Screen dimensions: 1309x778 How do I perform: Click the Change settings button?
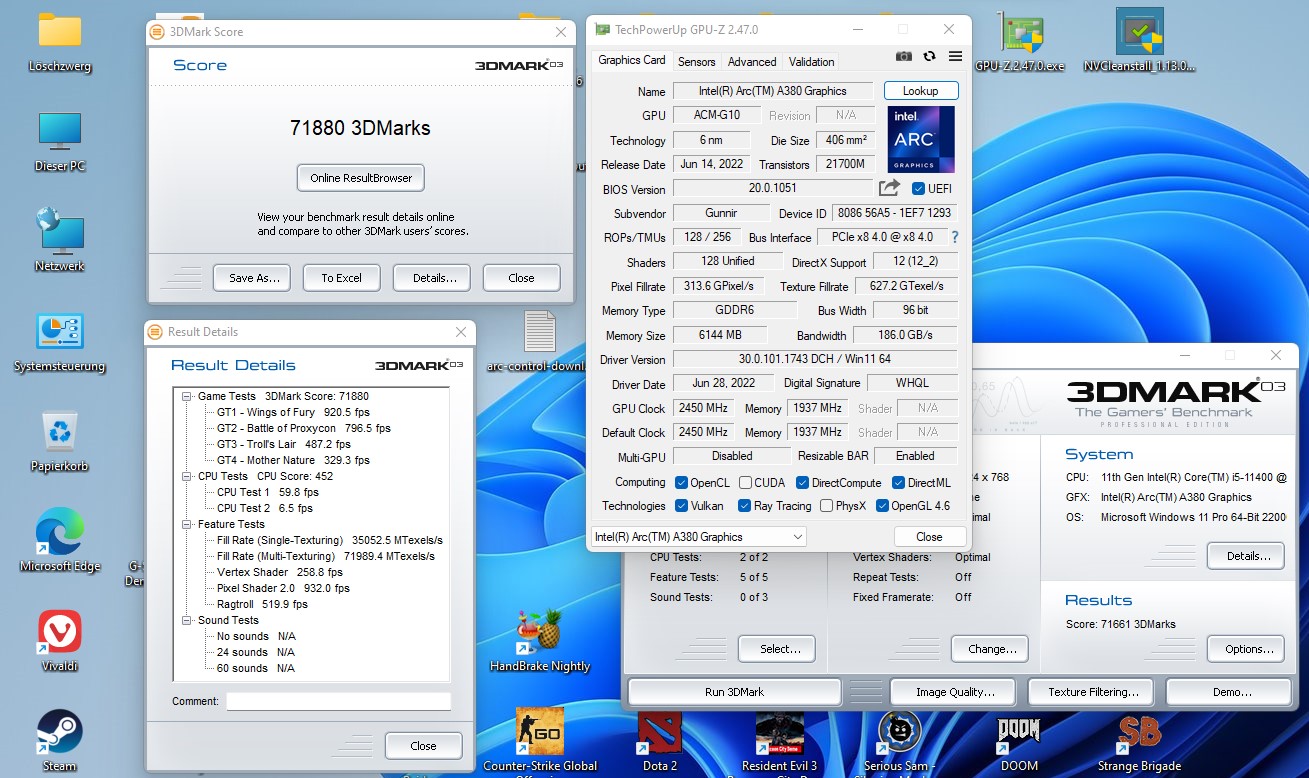(992, 649)
